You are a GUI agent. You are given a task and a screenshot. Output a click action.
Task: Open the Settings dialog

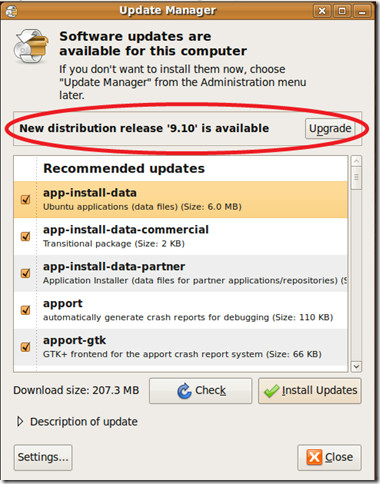pos(43,457)
